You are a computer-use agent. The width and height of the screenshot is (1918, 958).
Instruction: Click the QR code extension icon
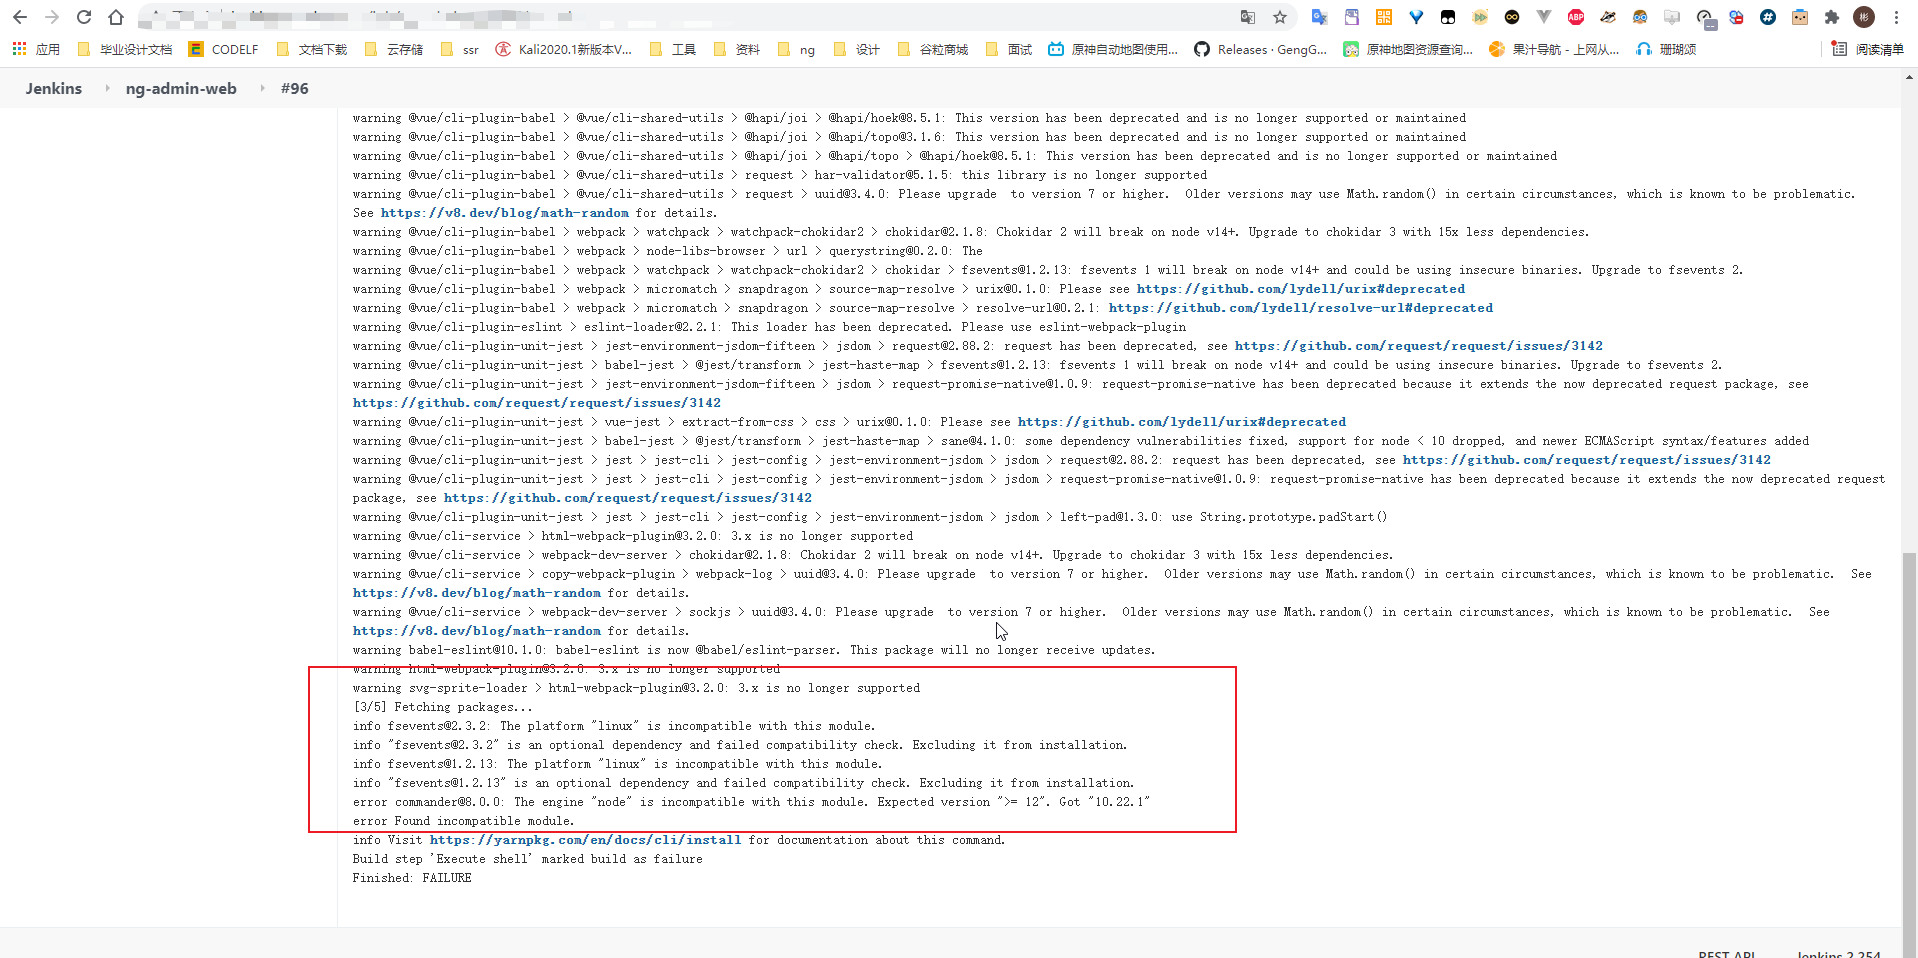tap(1384, 17)
